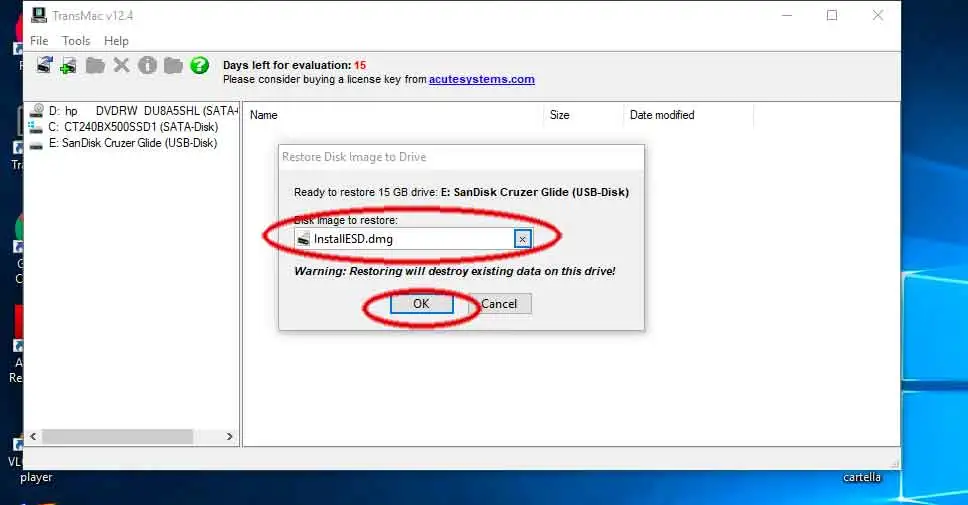Click the 'cartella' desktop label

point(862,477)
